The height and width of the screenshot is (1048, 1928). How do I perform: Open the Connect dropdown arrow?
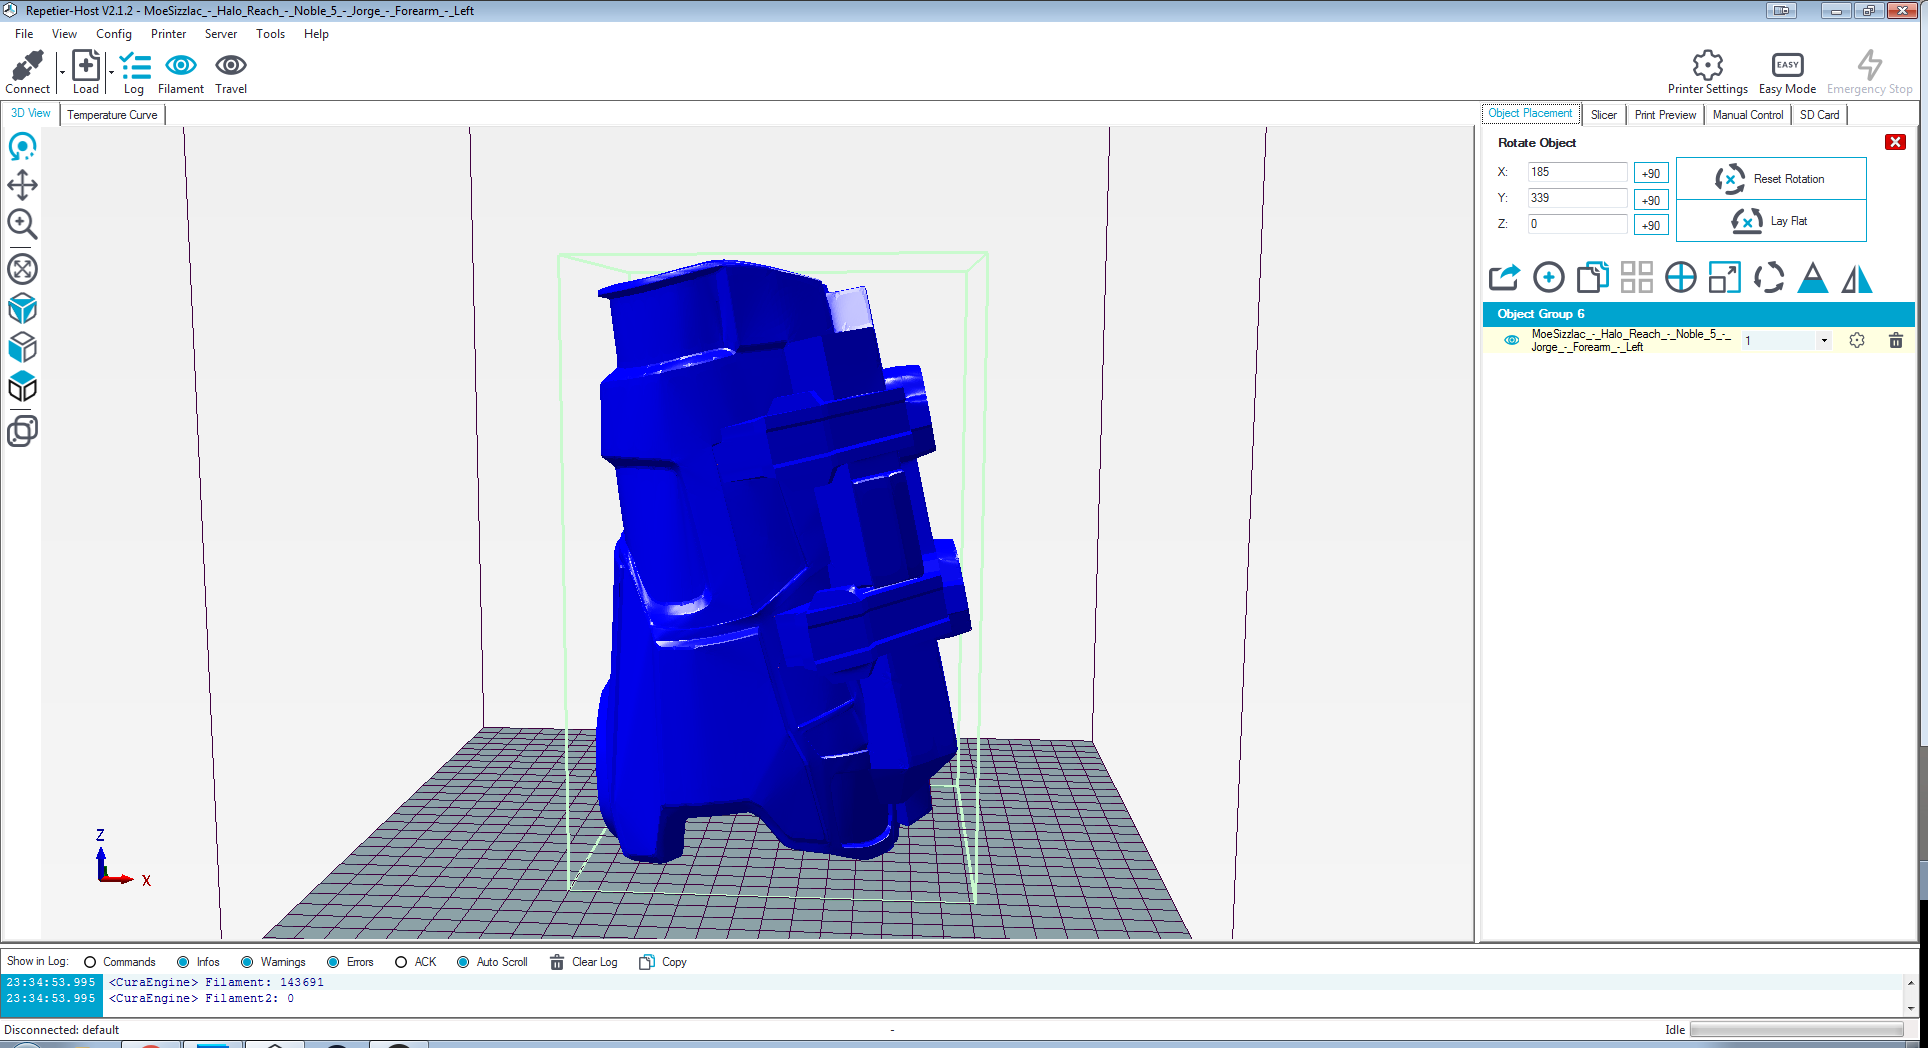[x=62, y=73]
